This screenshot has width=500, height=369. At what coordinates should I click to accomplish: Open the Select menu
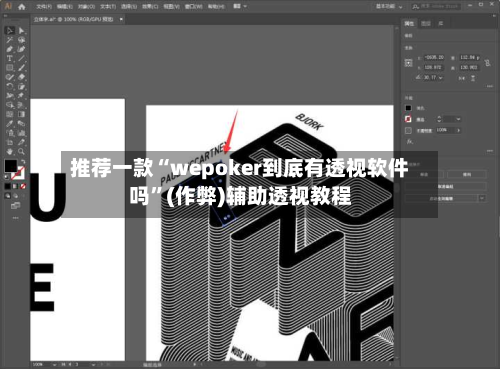(129, 6)
